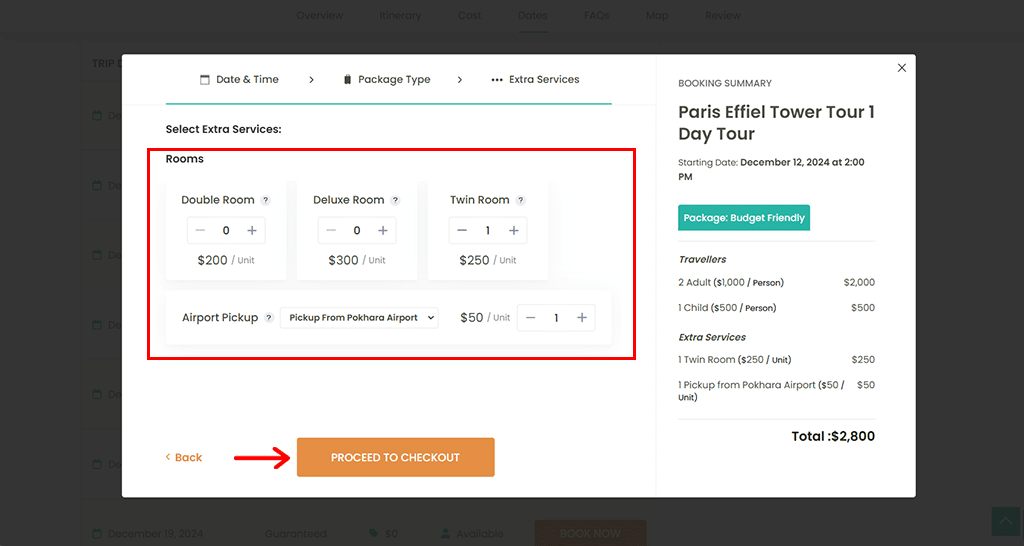Reduce Twin Room count with minus
This screenshot has height=546, width=1024.
click(x=462, y=231)
